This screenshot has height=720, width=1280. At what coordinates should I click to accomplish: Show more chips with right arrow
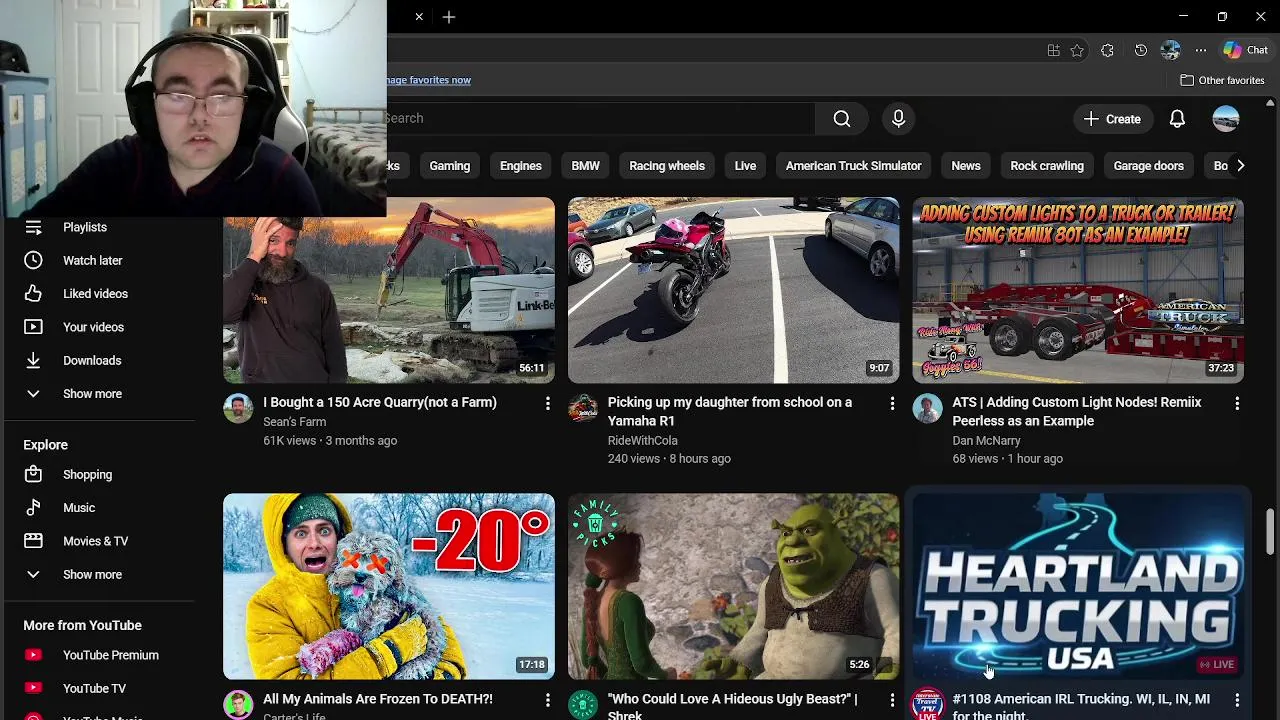pyautogui.click(x=1240, y=166)
